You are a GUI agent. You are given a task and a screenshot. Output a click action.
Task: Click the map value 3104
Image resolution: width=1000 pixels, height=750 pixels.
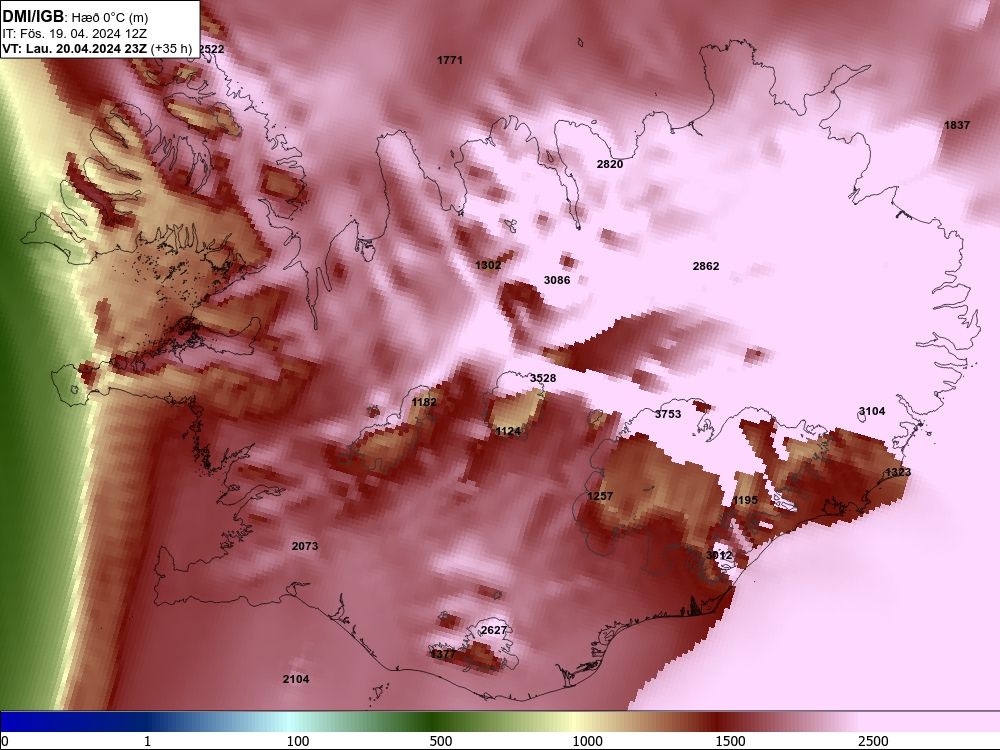click(x=872, y=411)
